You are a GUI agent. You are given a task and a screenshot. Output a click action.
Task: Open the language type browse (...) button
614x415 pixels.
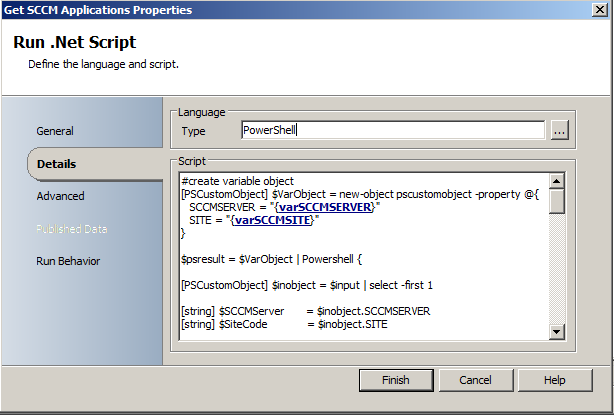(560, 130)
